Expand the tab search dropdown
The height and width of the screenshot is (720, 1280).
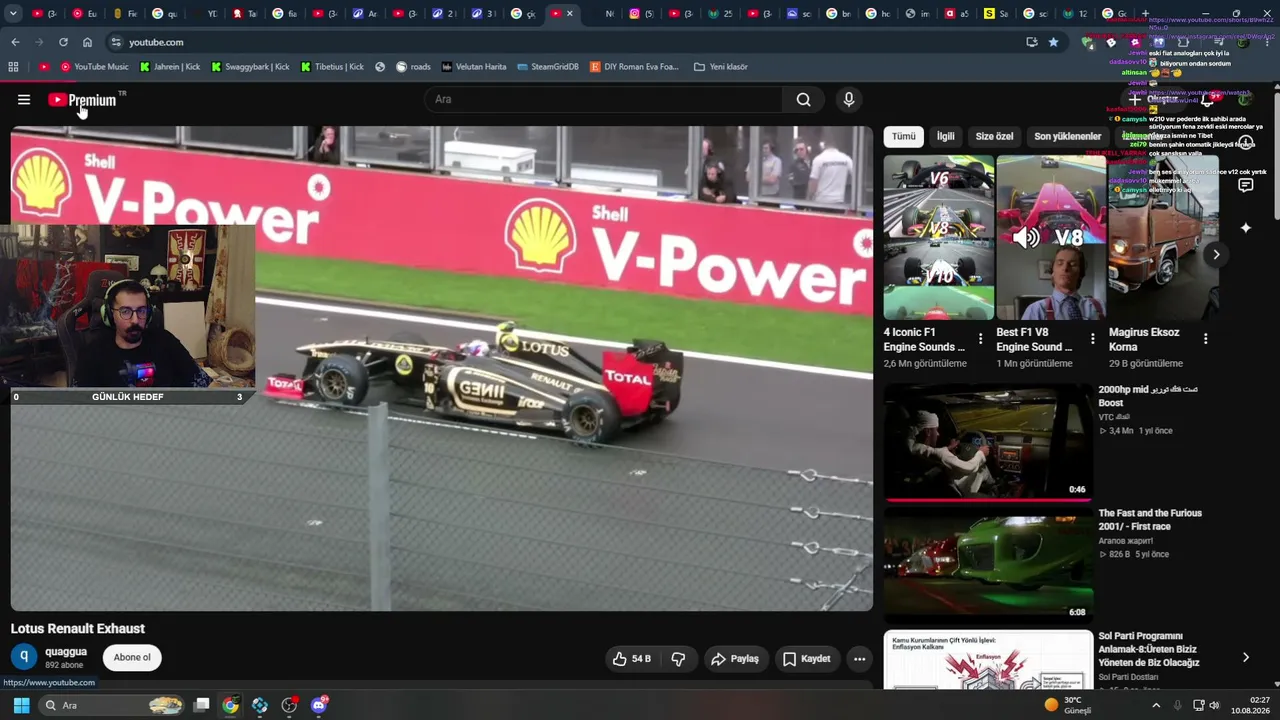13,14
